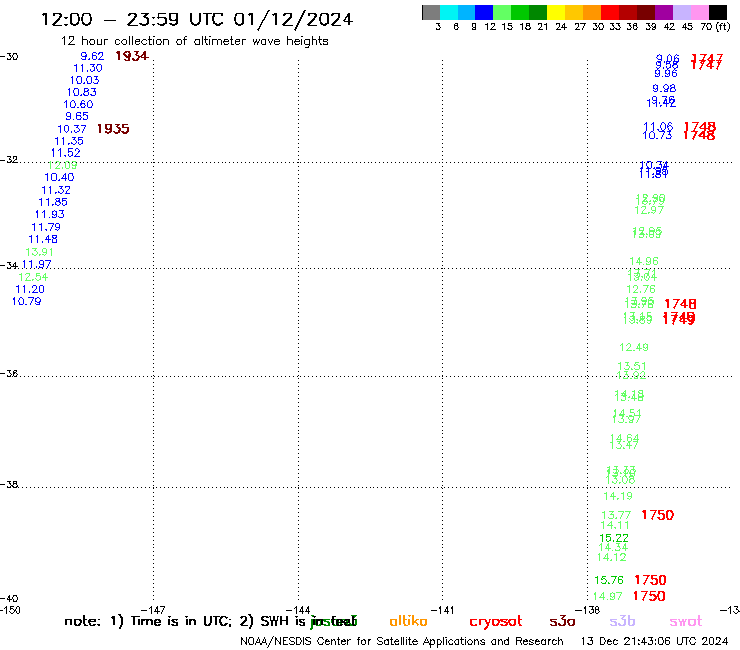Click the green 13.91 wave height reading
Screen dimensions: 740x650
click(x=39, y=252)
